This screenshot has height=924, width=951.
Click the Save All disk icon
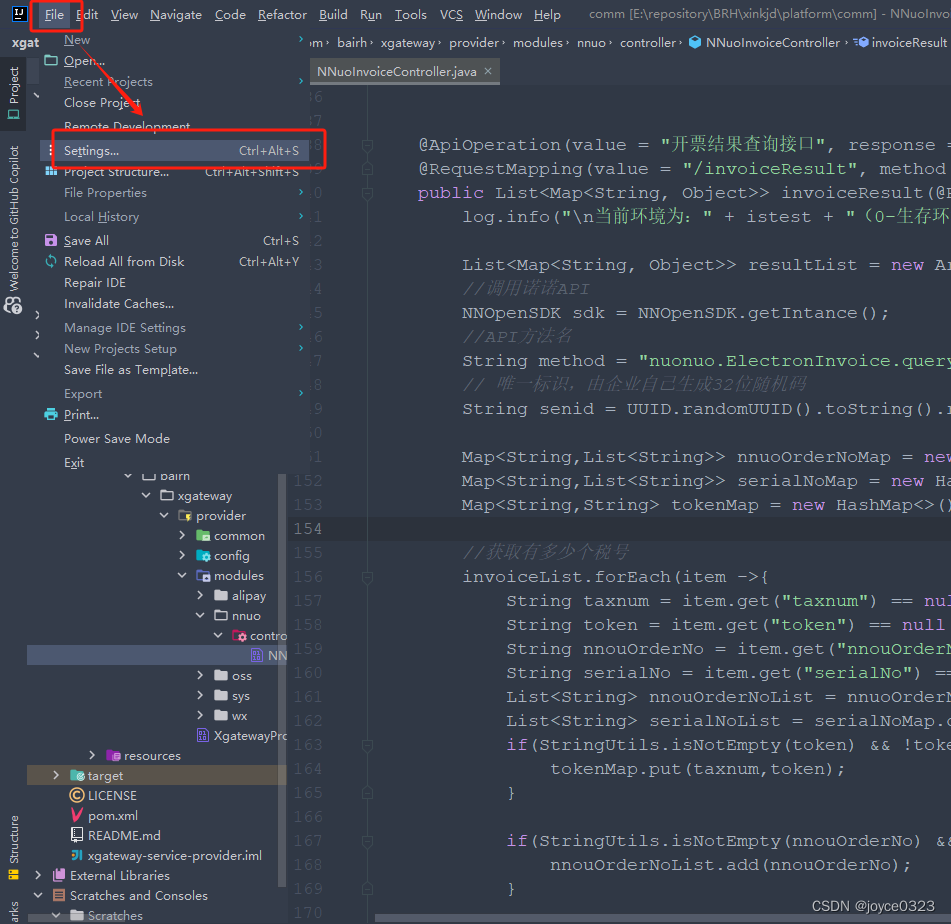coord(51,240)
